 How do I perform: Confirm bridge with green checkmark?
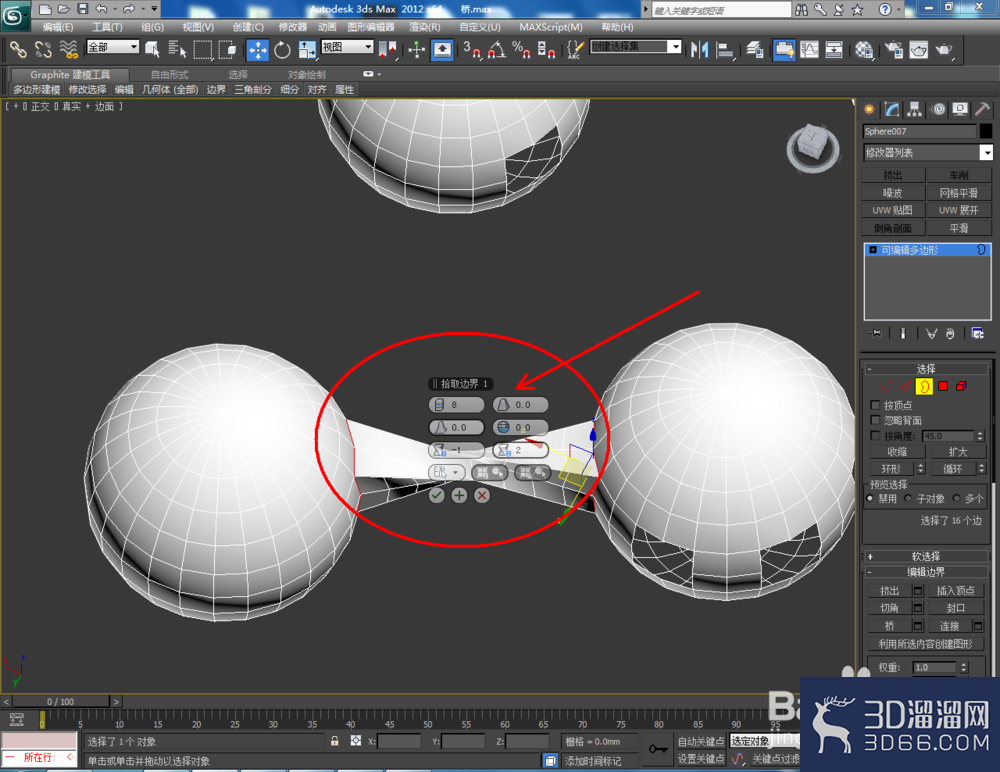(x=436, y=495)
